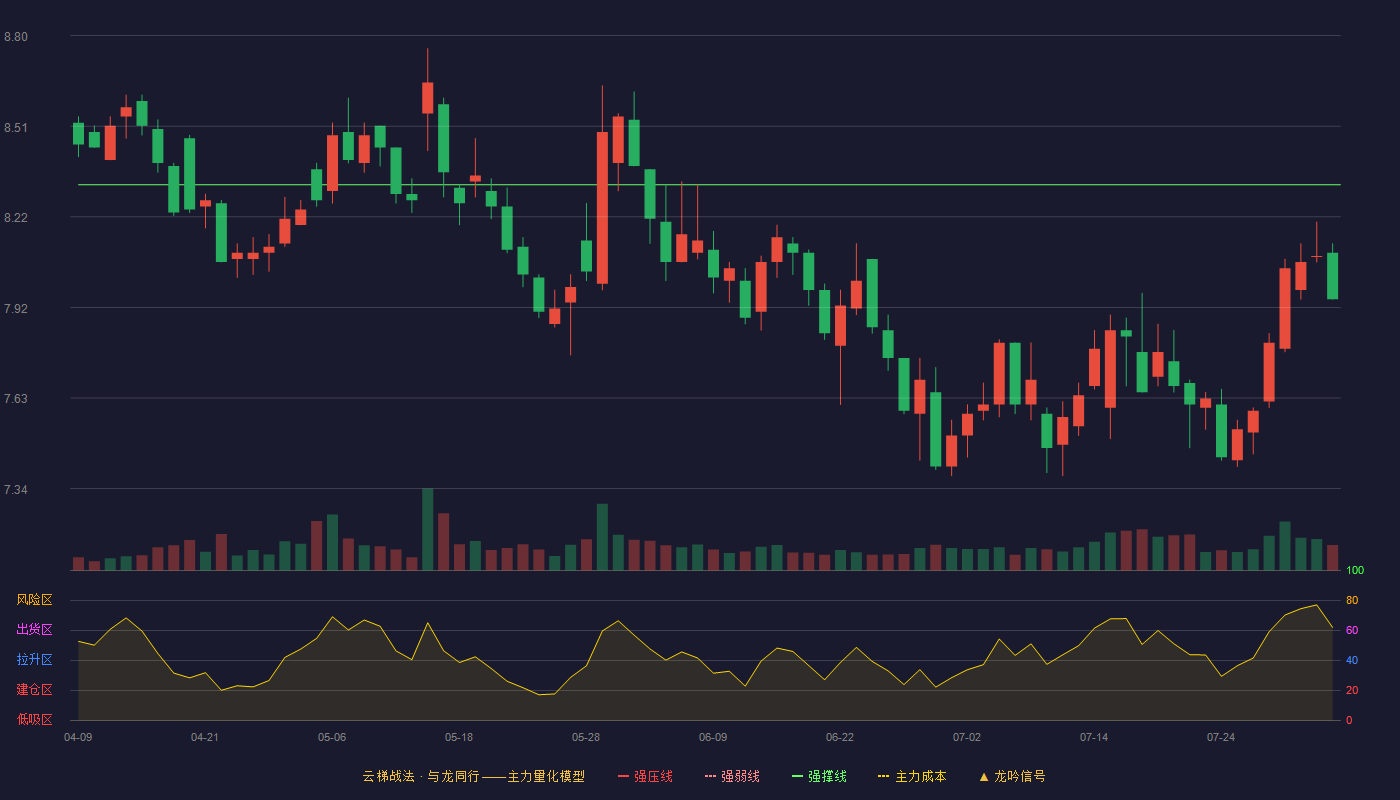Click the 60 indicator axis value
The height and width of the screenshot is (800, 1400).
[x=1352, y=630]
